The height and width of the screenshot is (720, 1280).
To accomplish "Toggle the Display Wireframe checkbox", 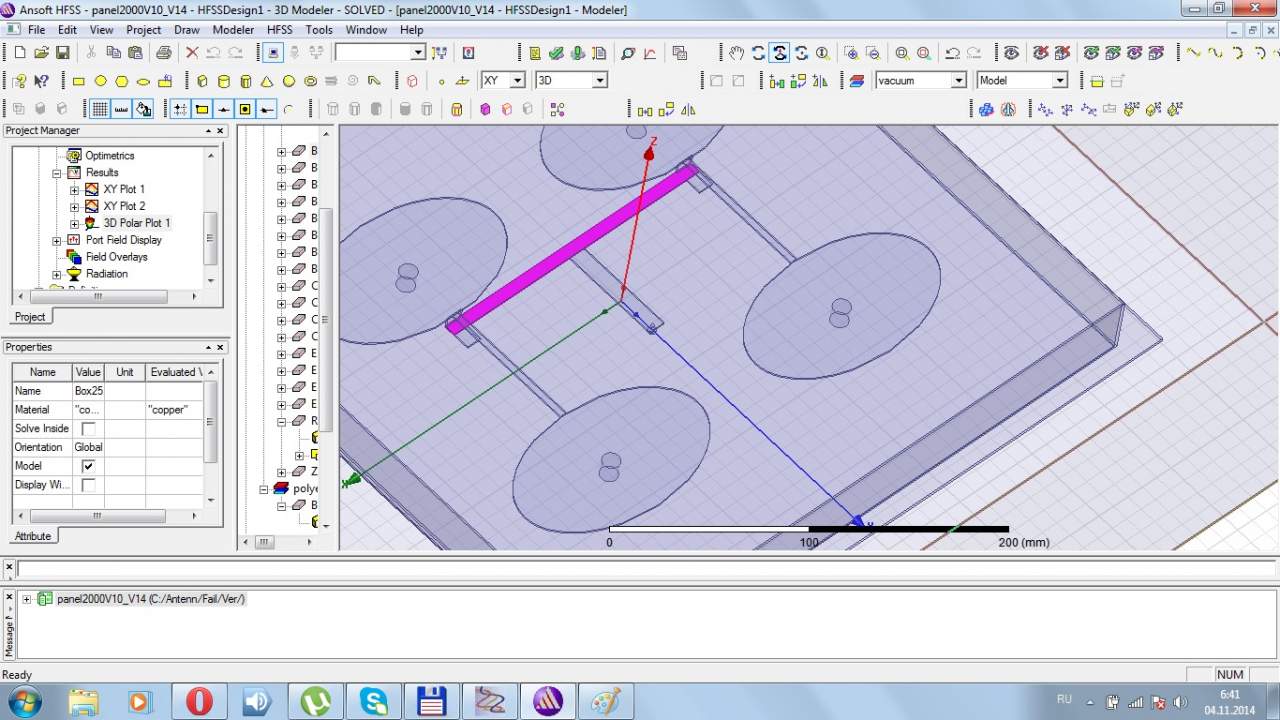I will click(88, 485).
